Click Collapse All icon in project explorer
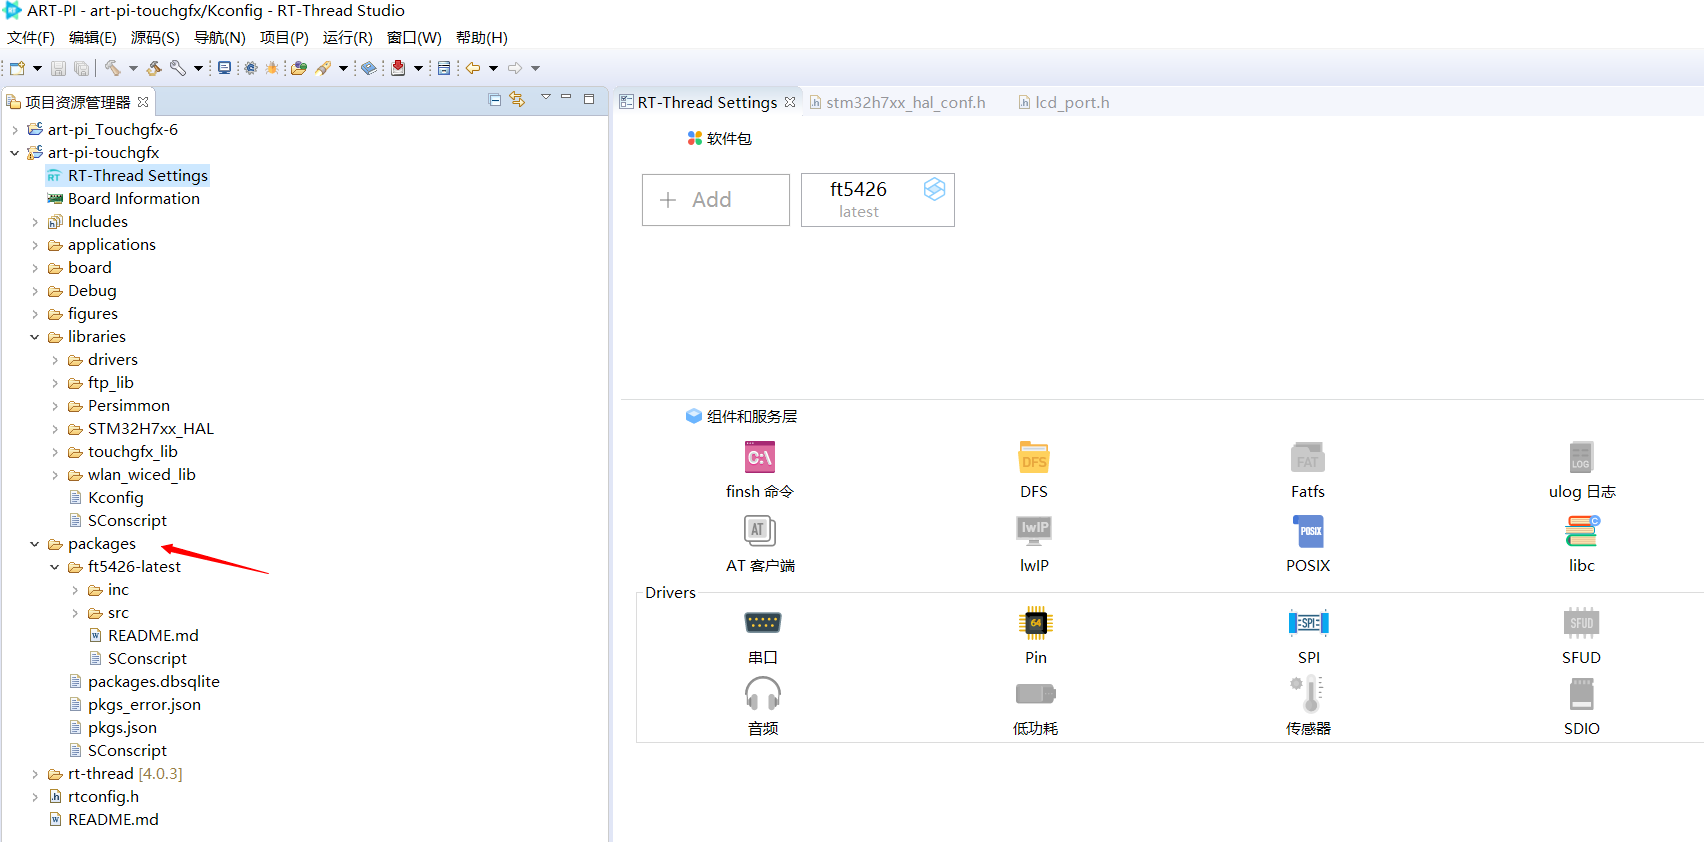The width and height of the screenshot is (1704, 842). [x=495, y=99]
